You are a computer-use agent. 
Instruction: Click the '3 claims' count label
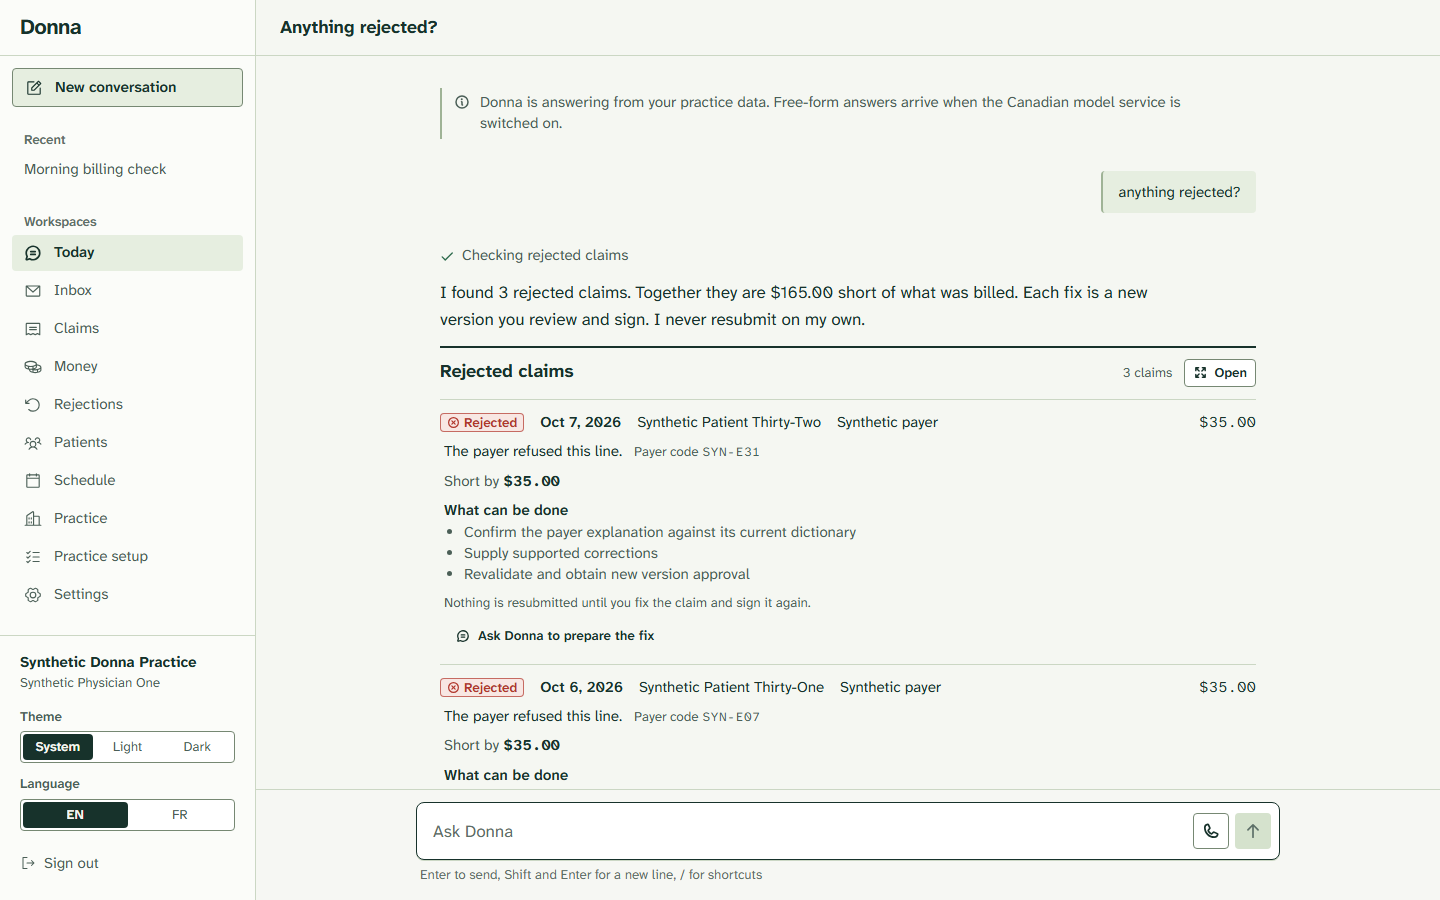click(x=1147, y=373)
